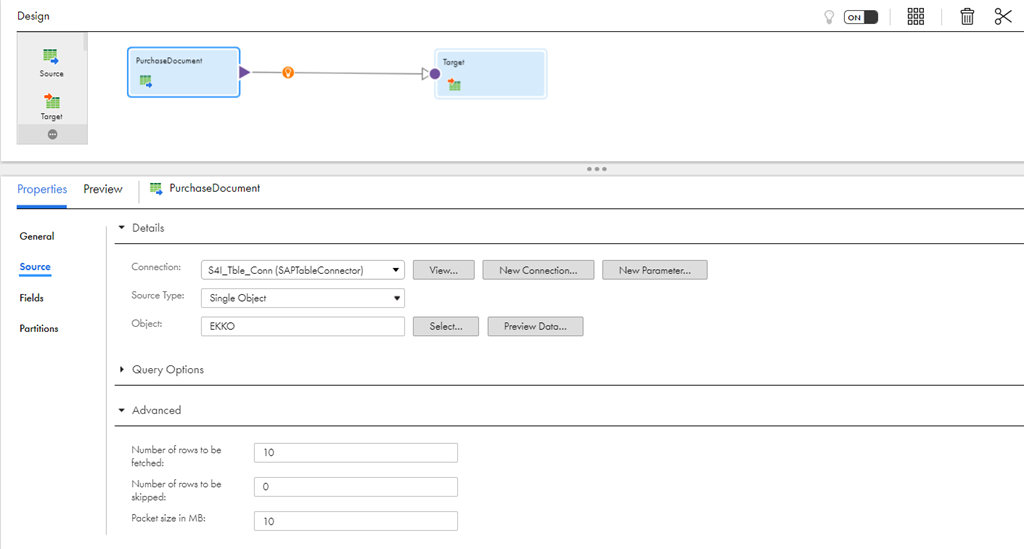Click the View... button

(x=443, y=270)
